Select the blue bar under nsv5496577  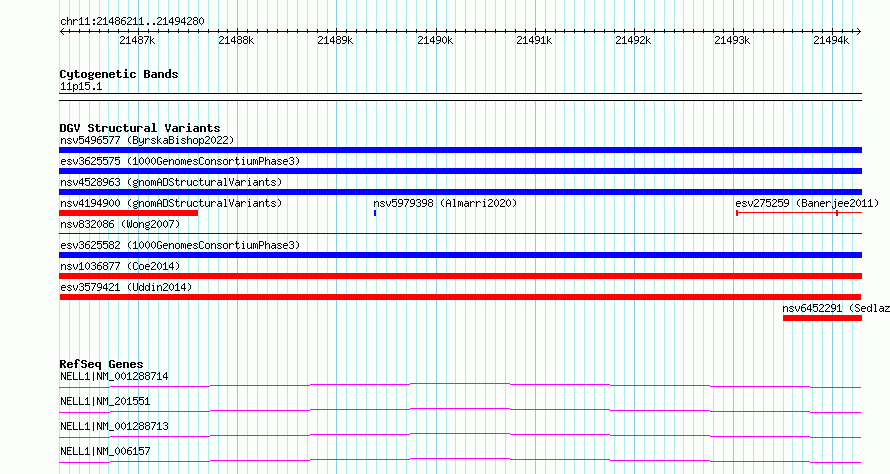click(x=460, y=150)
